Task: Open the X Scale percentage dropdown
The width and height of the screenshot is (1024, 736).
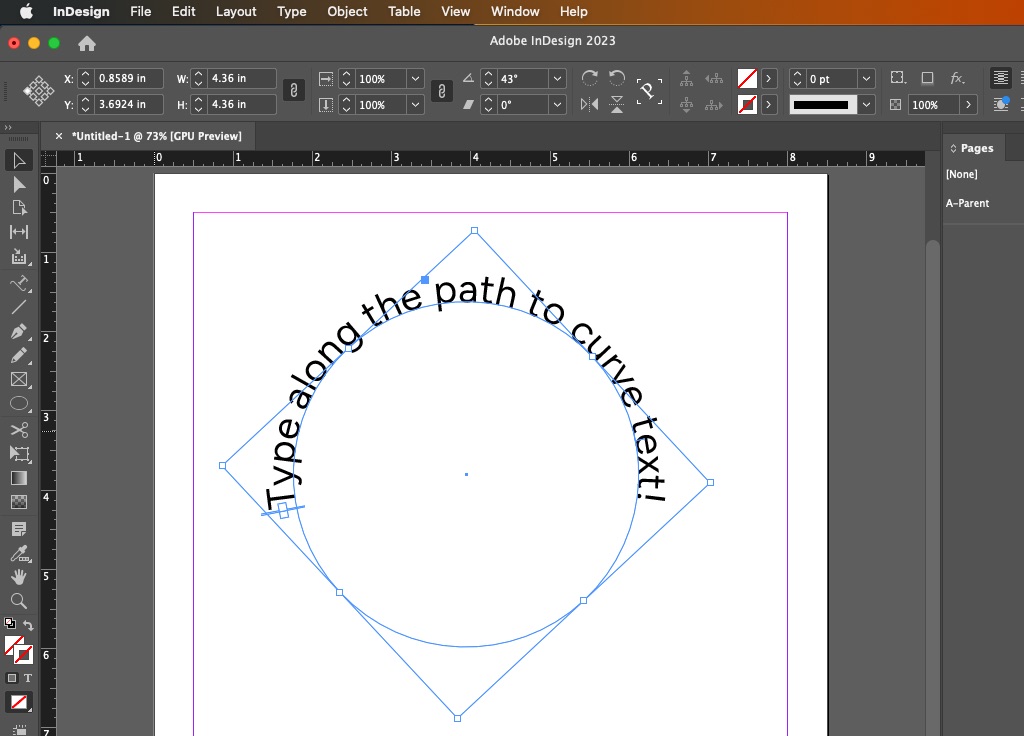Action: pyautogui.click(x=415, y=79)
